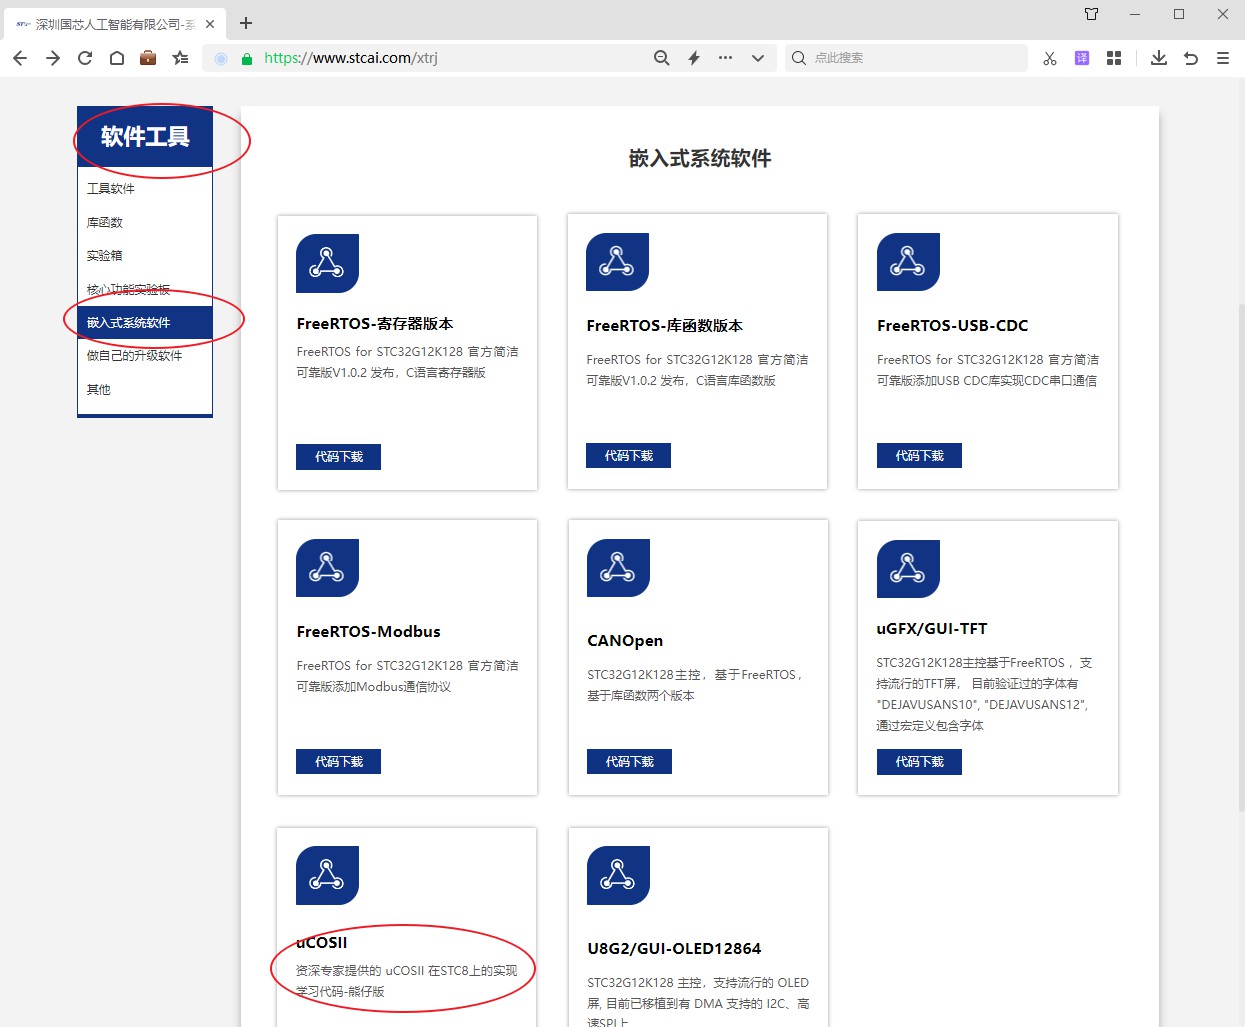Click the magnifier icon in the address bar
The image size is (1245, 1027).
coord(661,58)
